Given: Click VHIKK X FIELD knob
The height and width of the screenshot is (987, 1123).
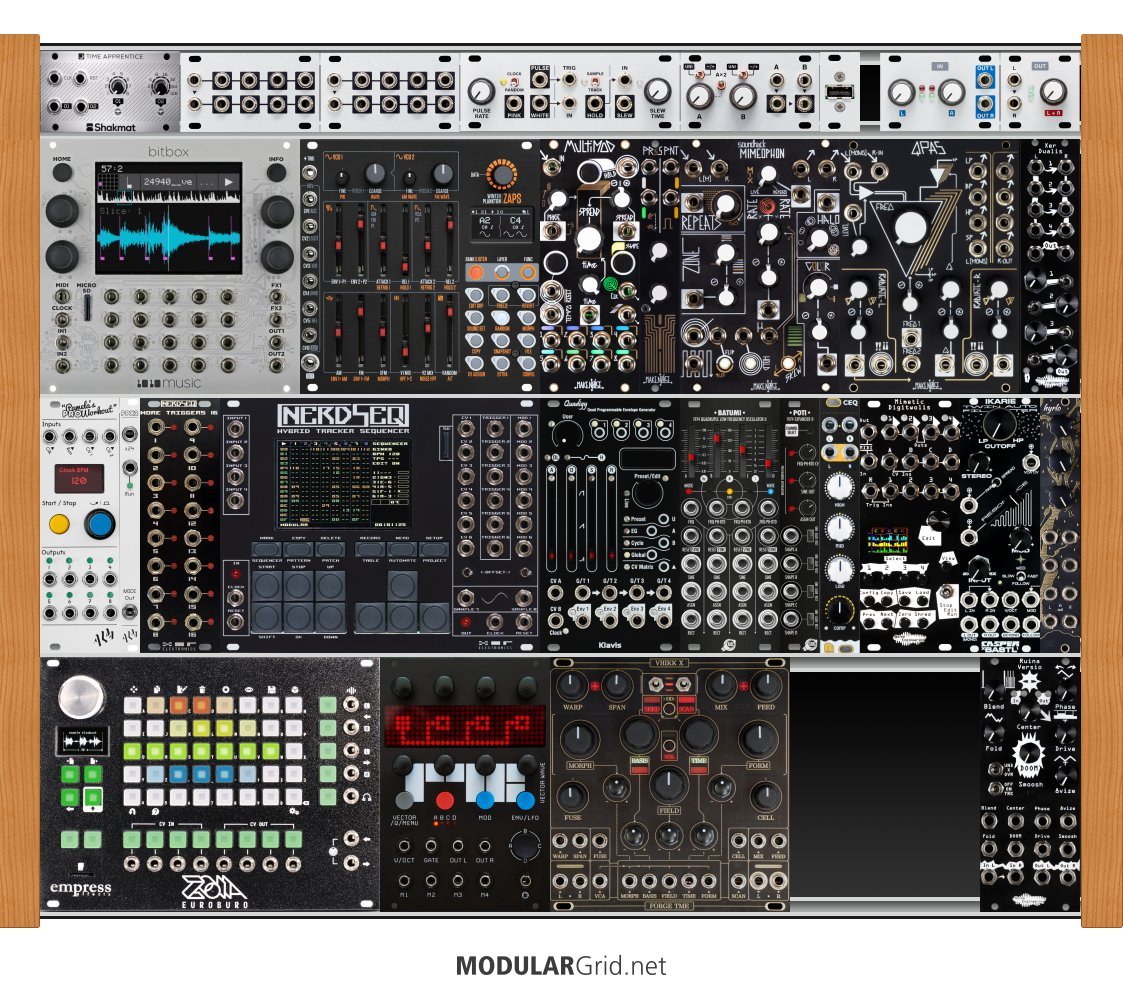Looking at the screenshot, I should [669, 784].
